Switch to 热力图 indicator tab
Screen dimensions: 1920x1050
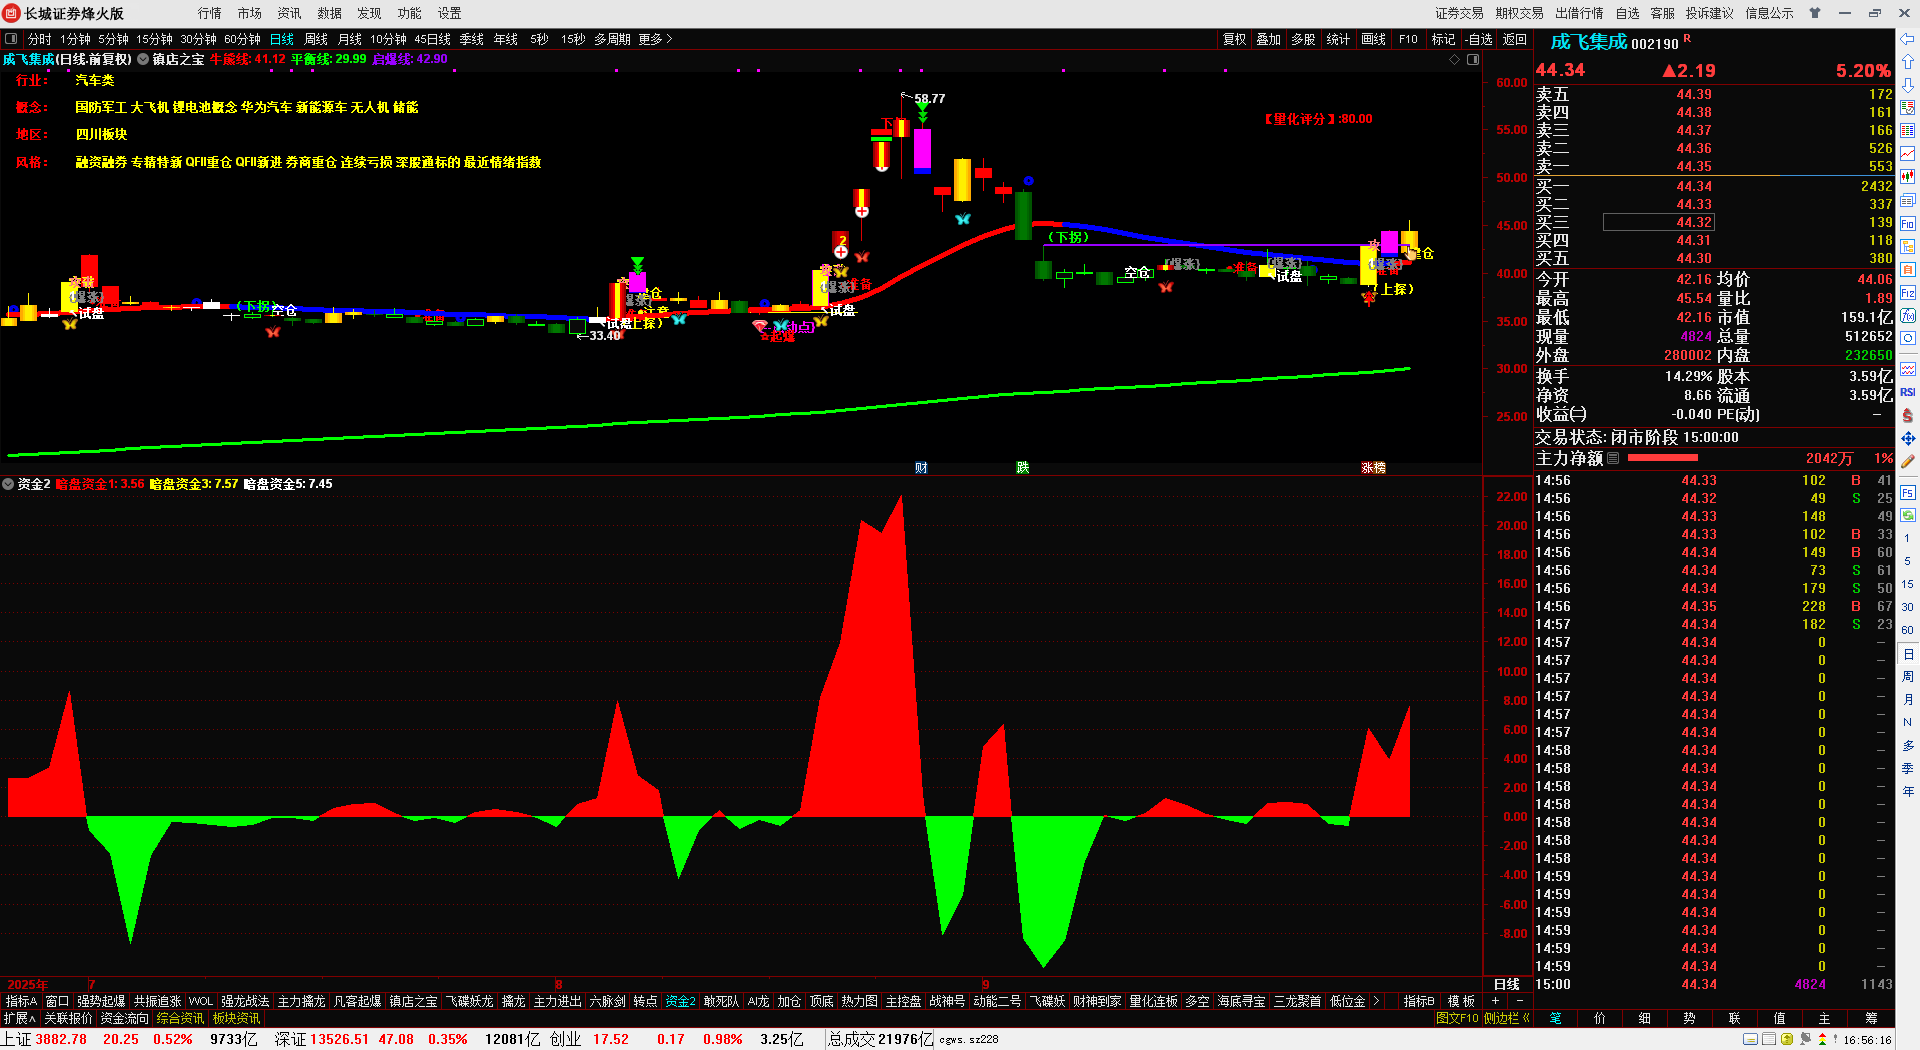[859, 1001]
